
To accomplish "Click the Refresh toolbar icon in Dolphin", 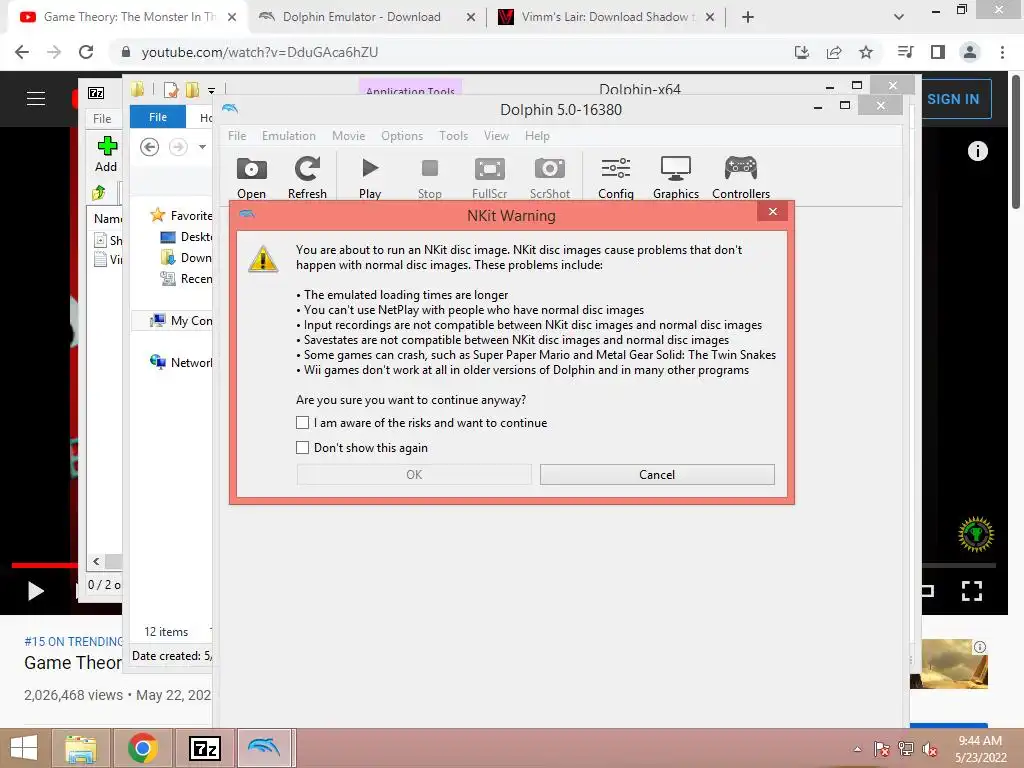I will pos(307,178).
